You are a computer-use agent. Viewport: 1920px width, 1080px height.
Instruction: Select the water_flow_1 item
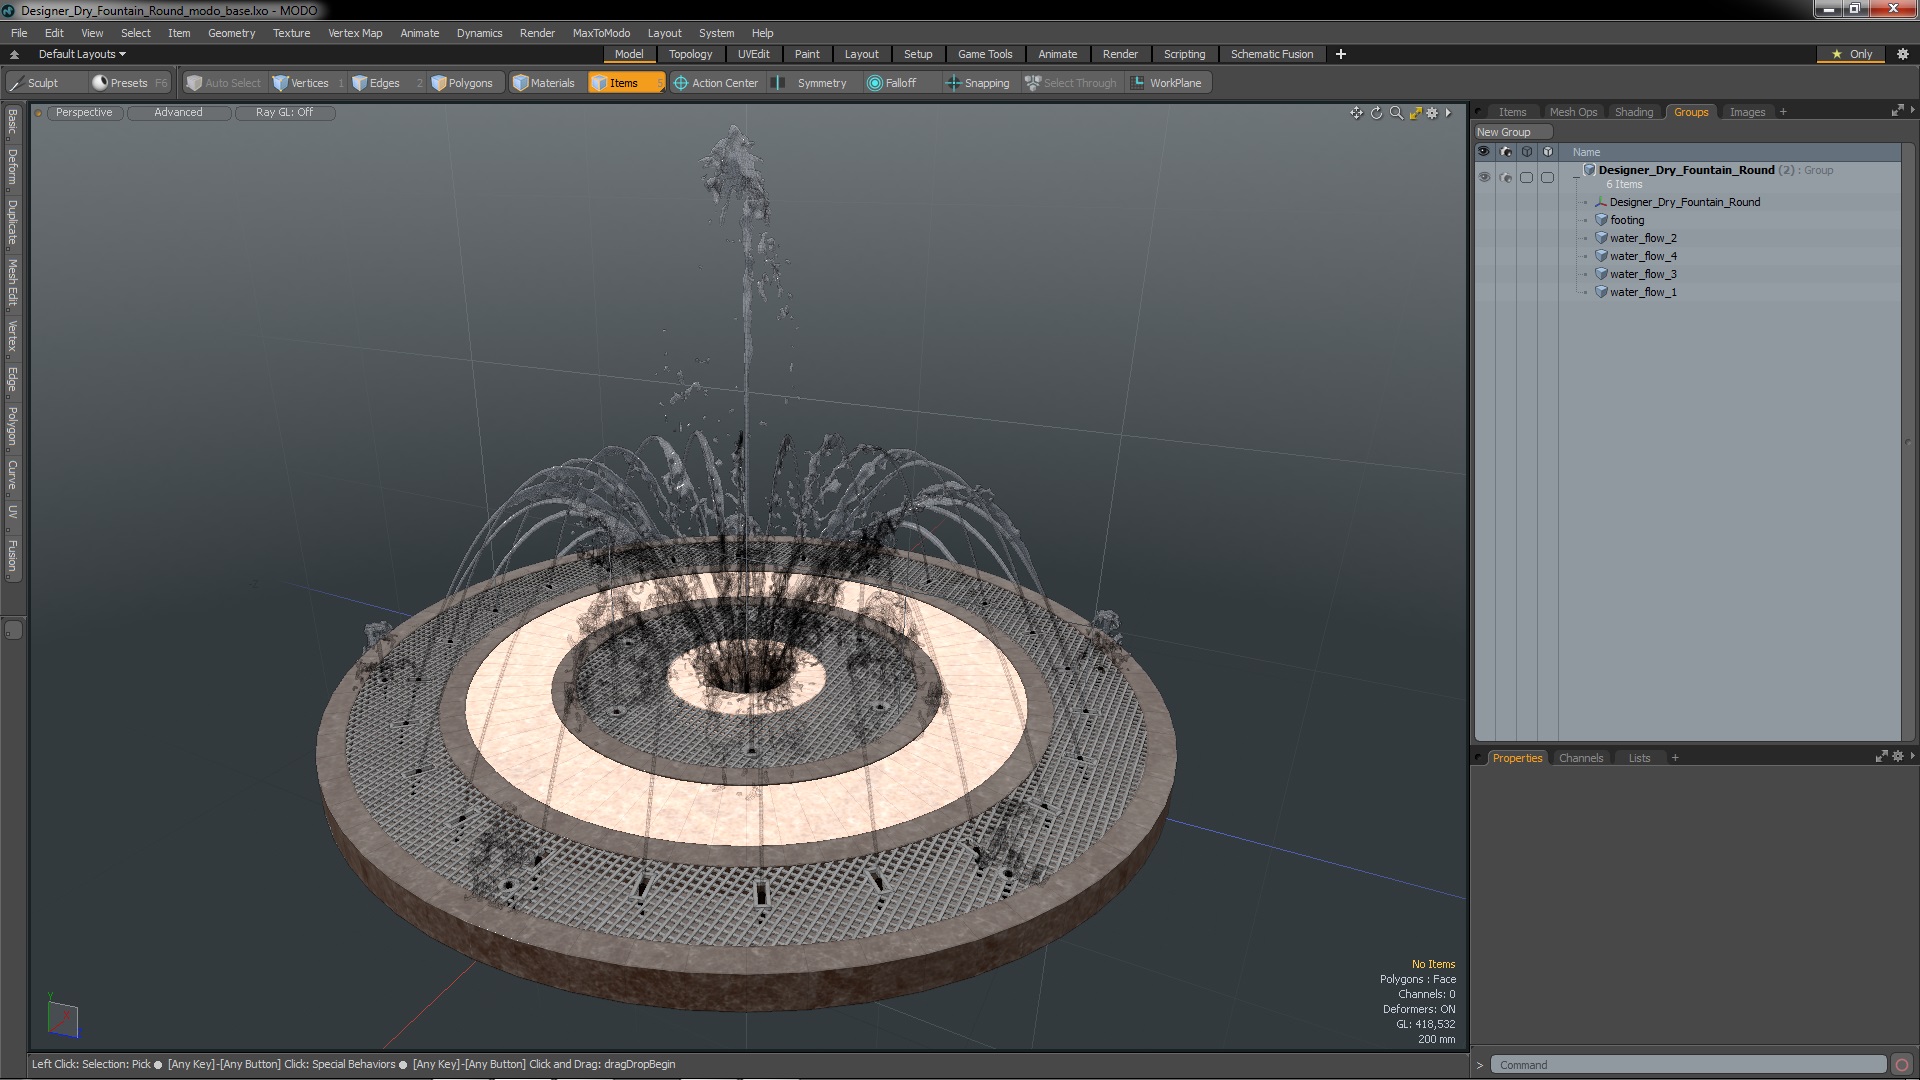pyautogui.click(x=1643, y=292)
